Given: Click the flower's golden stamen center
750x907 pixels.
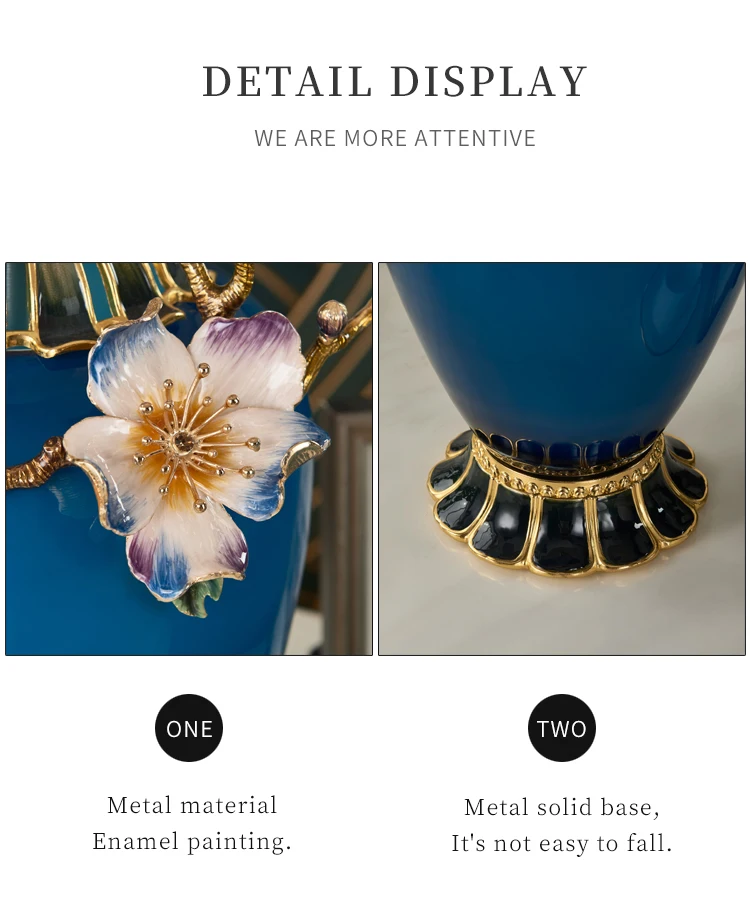Looking at the screenshot, I should (184, 440).
